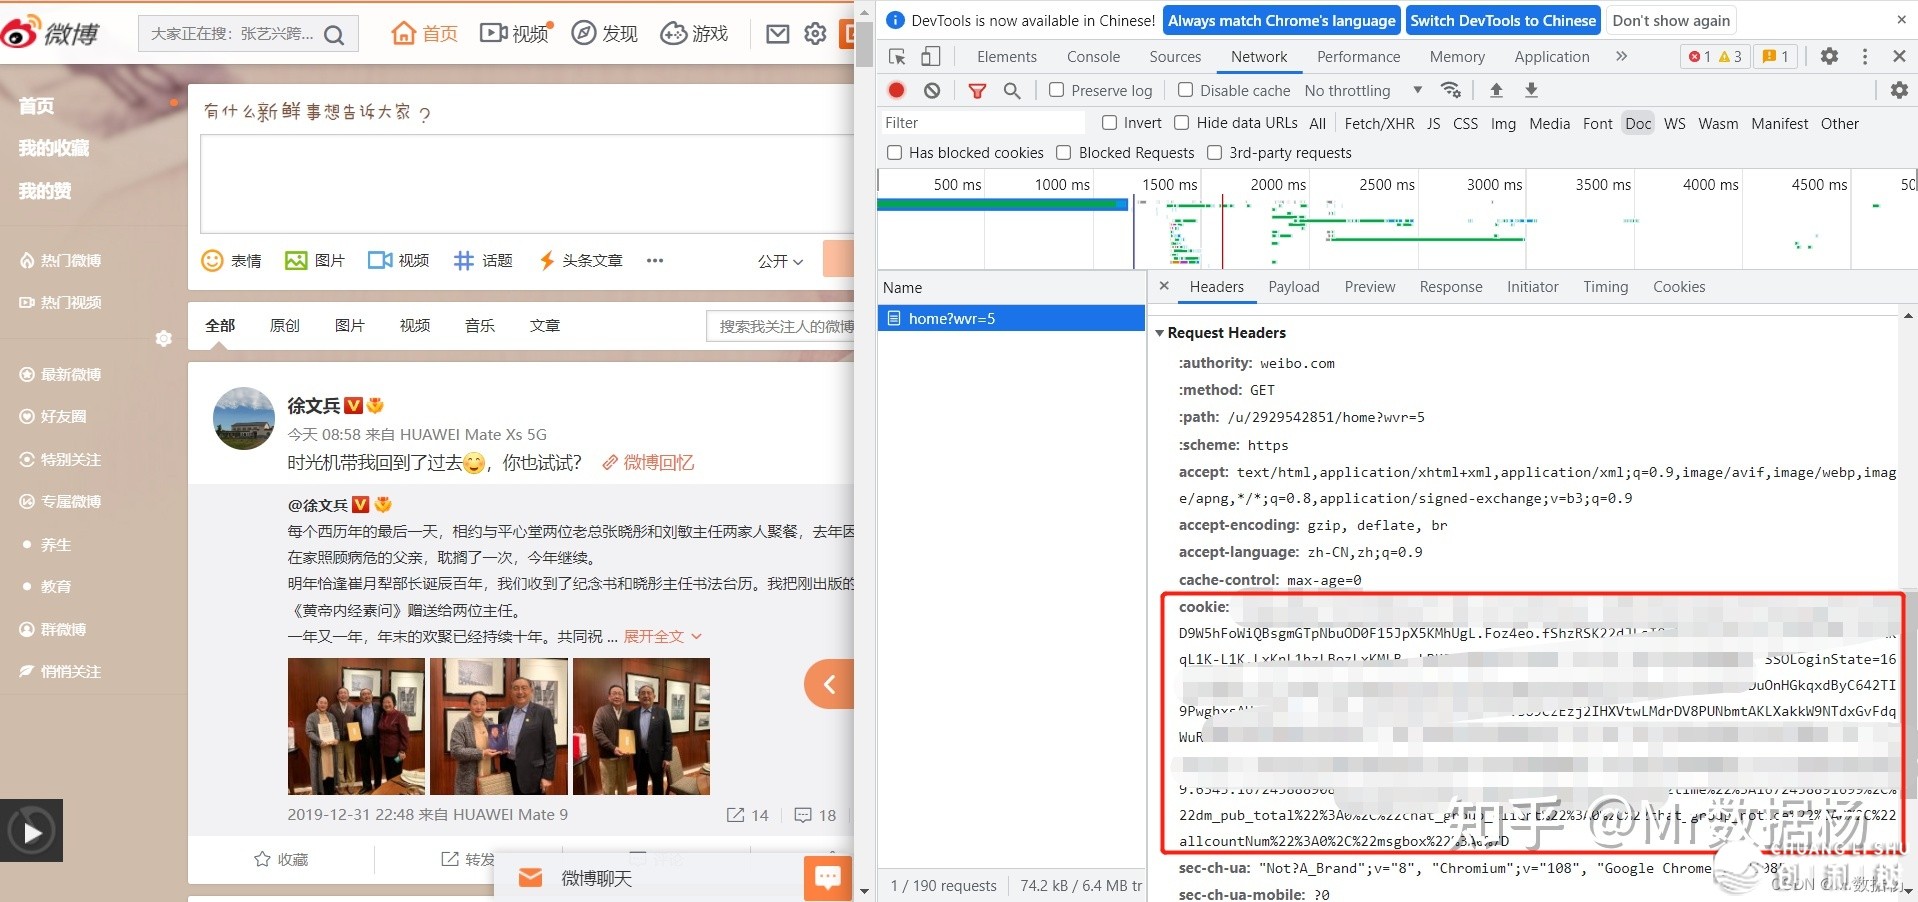Click the search magnifier in Weibo header
The height and width of the screenshot is (902, 1918).
(334, 35)
